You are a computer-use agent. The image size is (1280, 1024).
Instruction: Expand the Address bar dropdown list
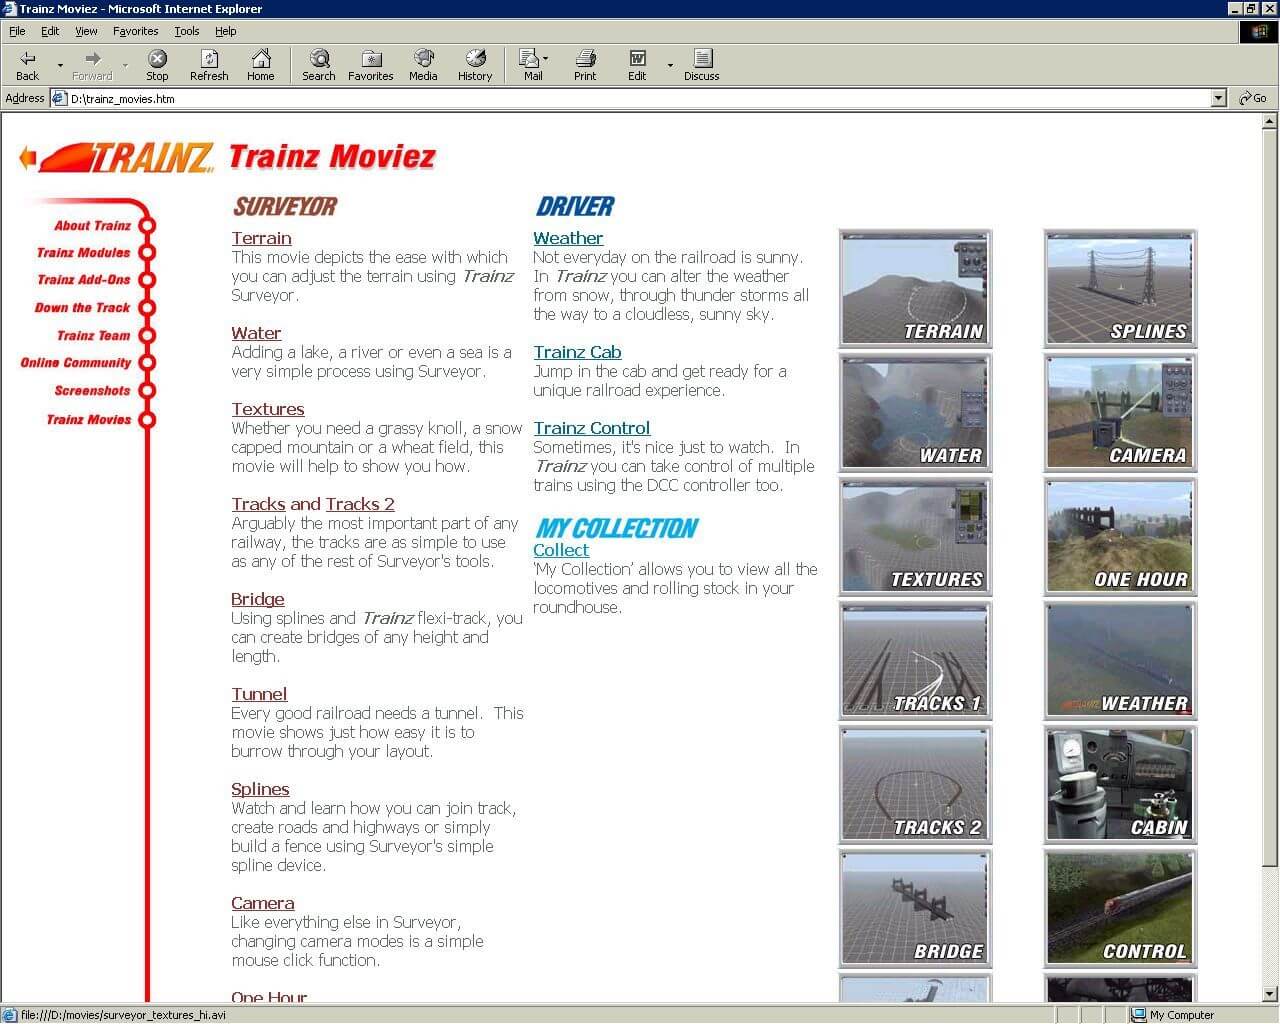coord(1218,98)
